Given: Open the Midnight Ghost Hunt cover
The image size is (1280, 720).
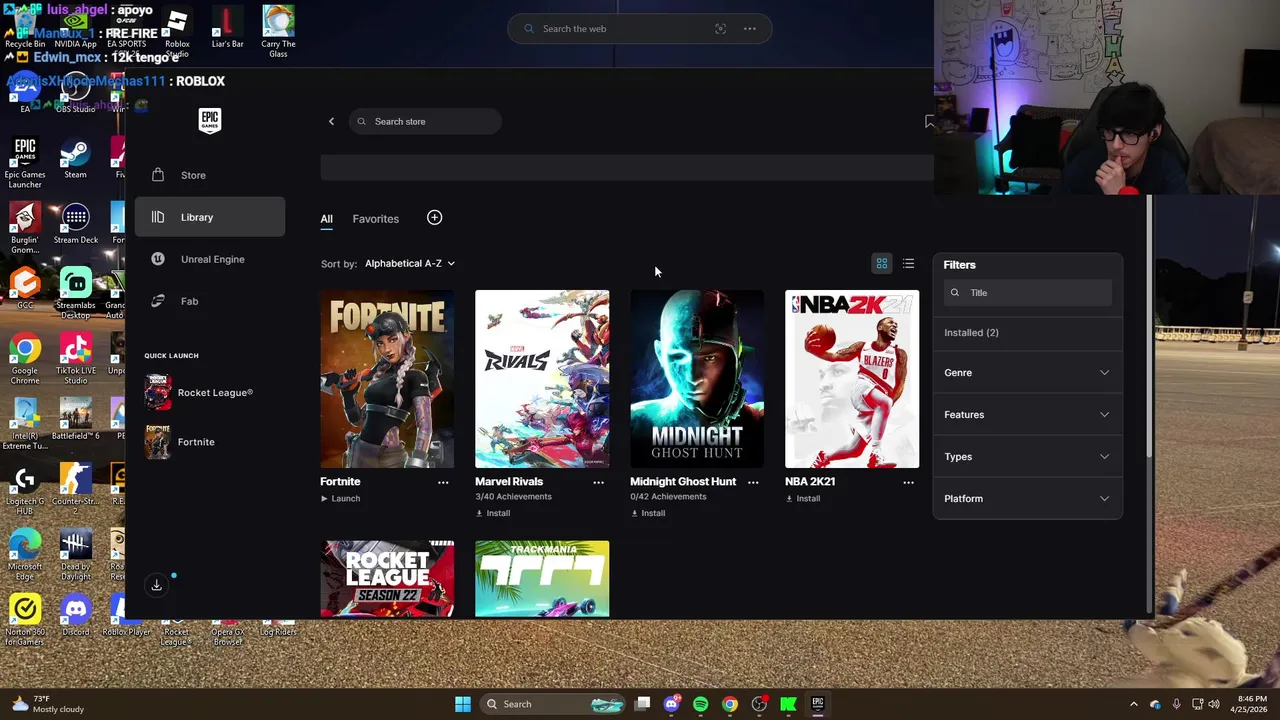Looking at the screenshot, I should [697, 379].
